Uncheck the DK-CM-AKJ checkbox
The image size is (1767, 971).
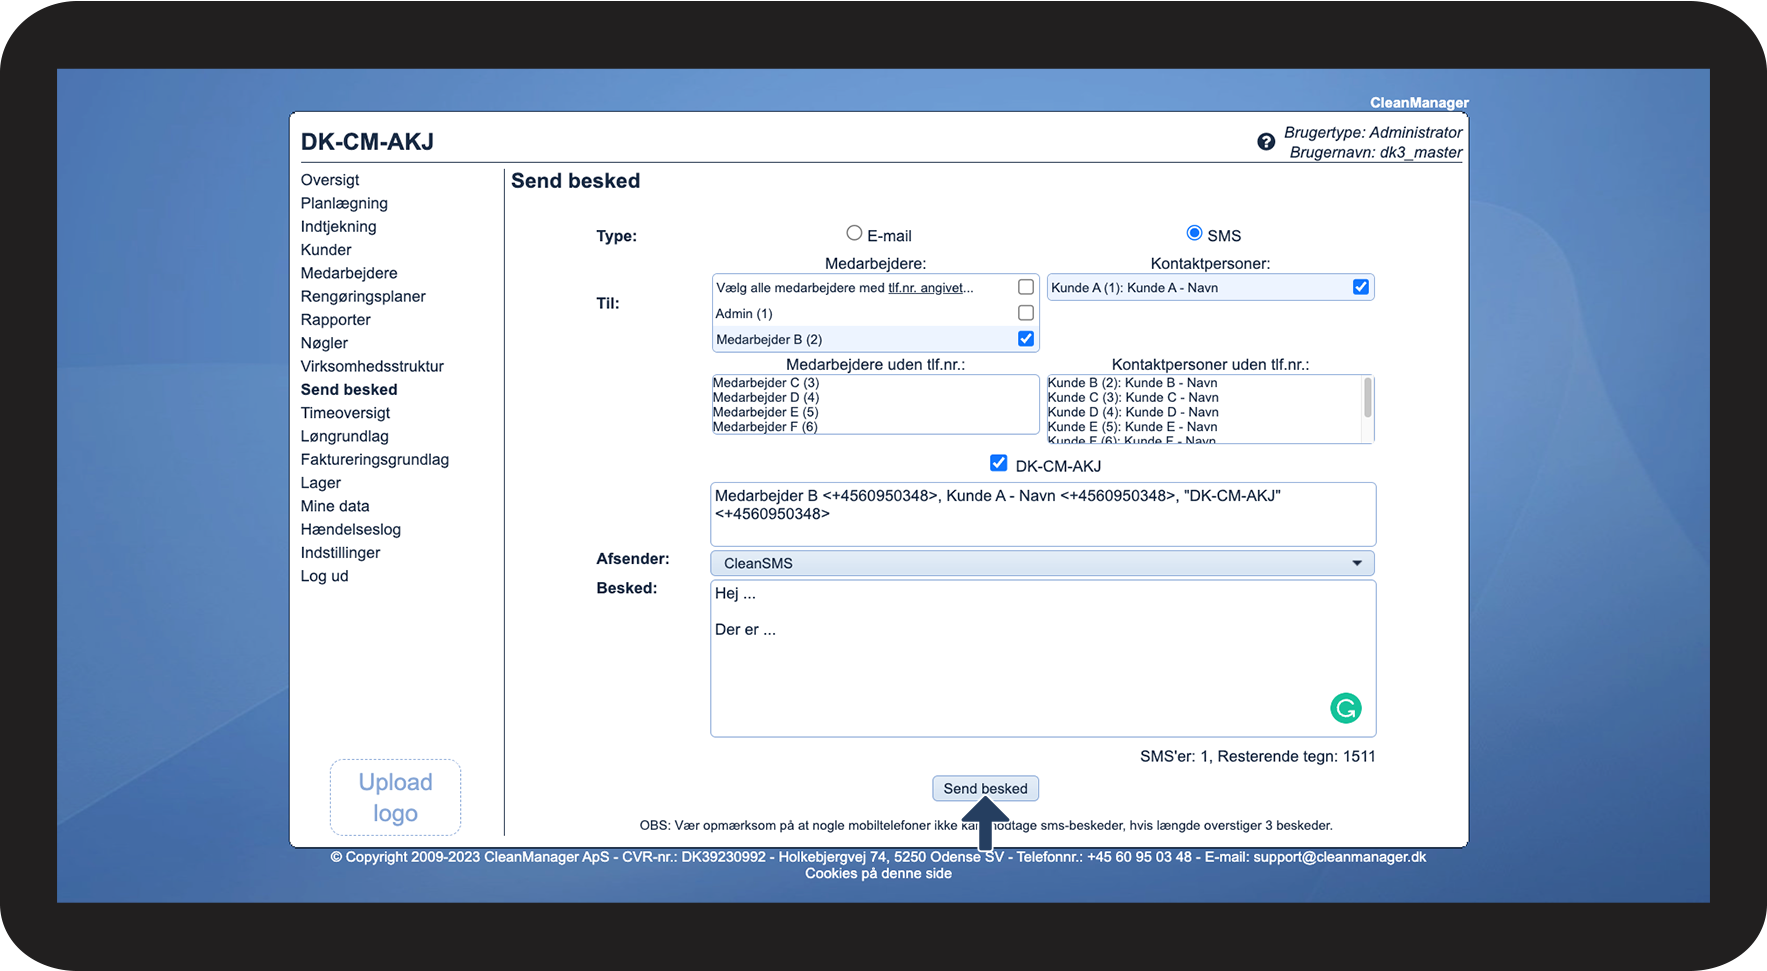pos(998,463)
